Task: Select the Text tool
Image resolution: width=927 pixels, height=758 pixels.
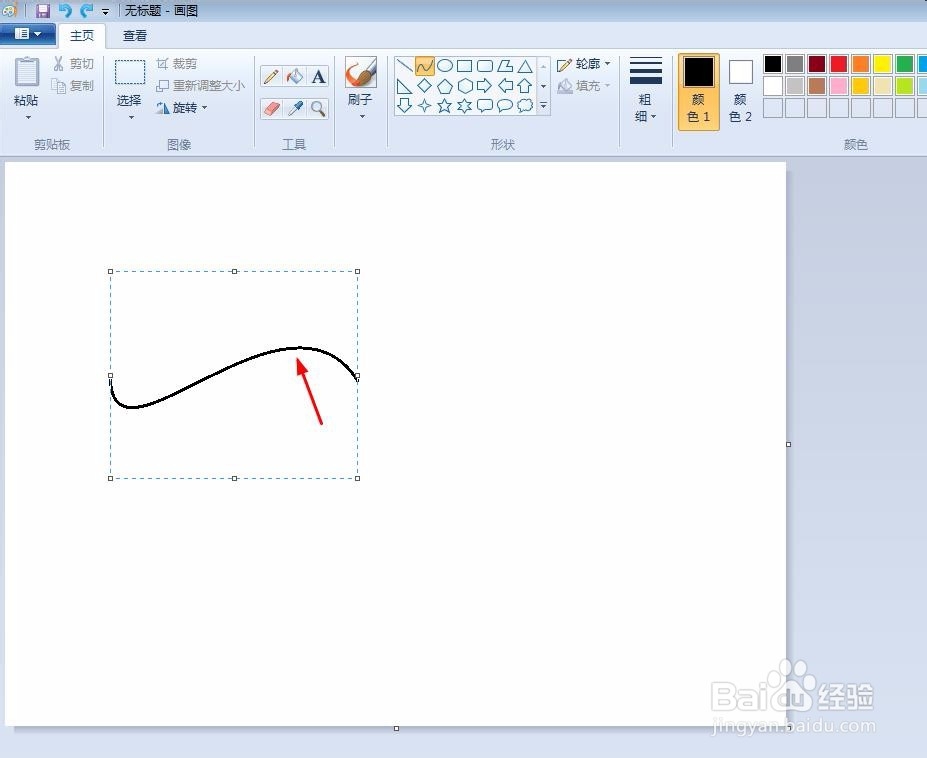Action: point(318,76)
